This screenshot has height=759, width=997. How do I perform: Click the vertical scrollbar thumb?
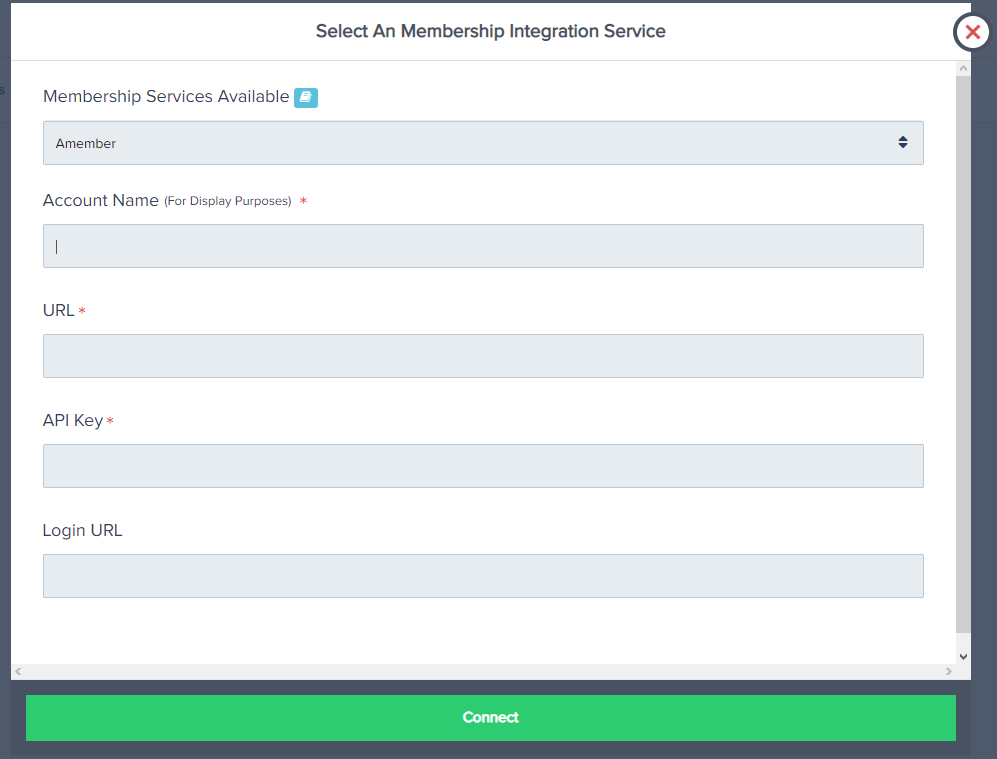pyautogui.click(x=963, y=350)
